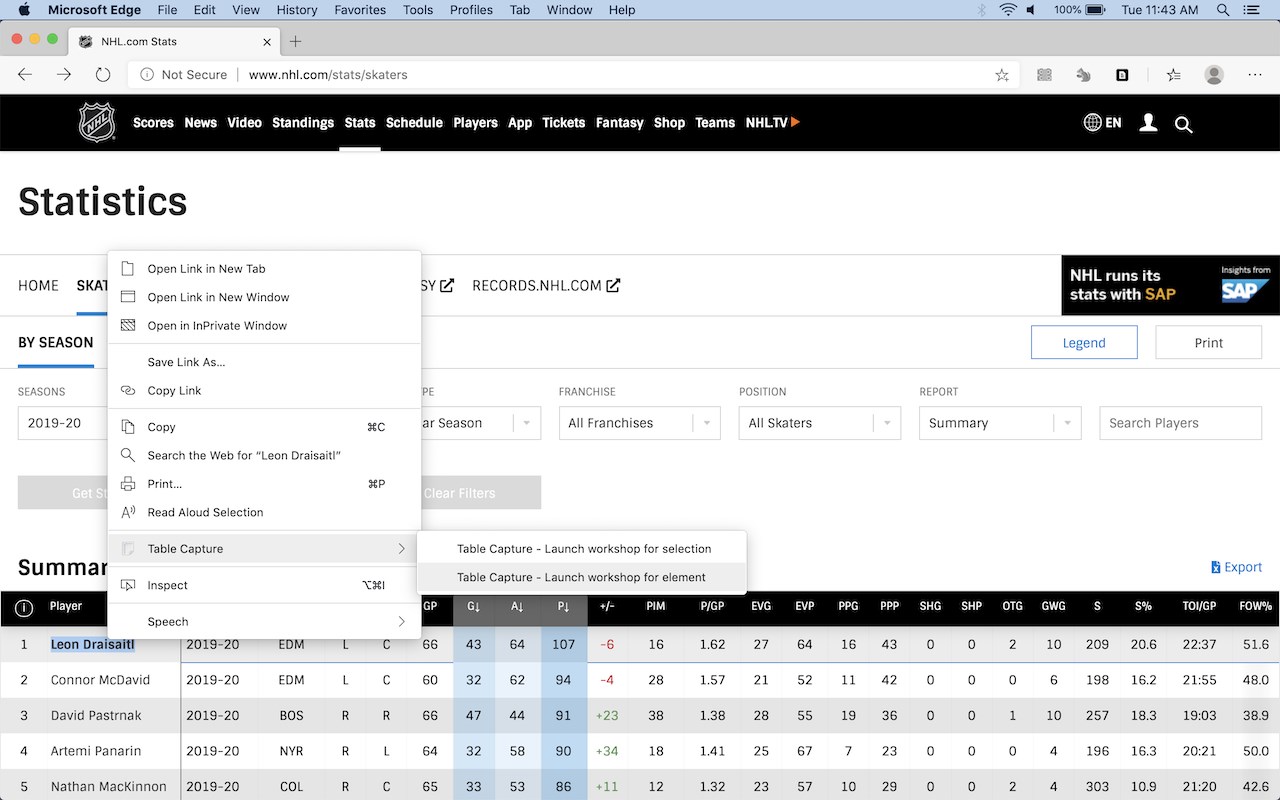Viewport: 1280px width, 800px height.
Task: Expand the Speech submenu
Action: [x=264, y=622]
